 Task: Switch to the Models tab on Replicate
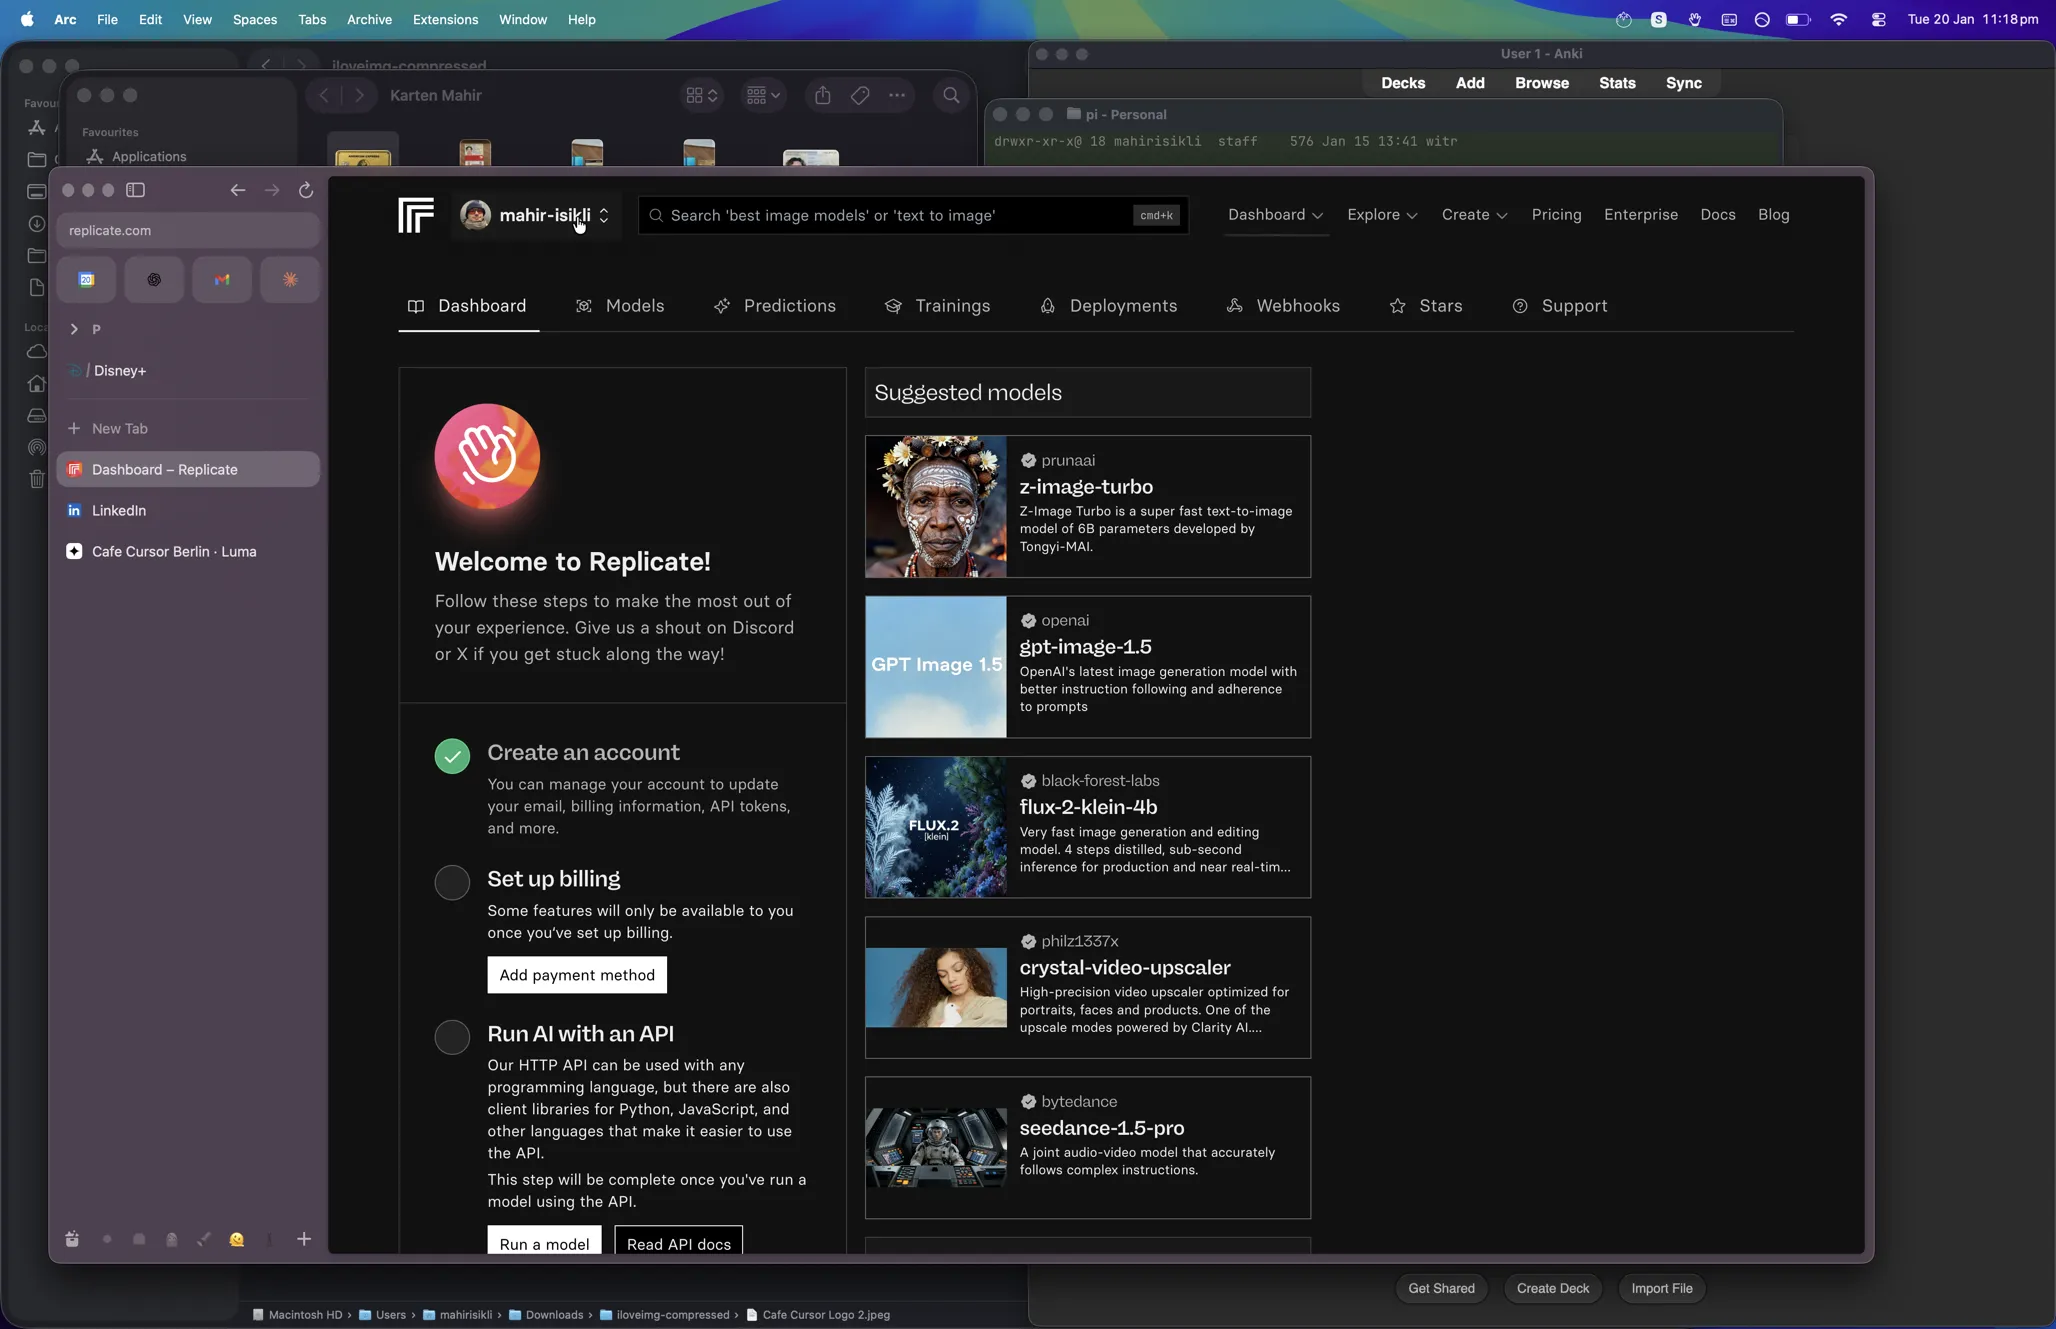click(x=633, y=306)
